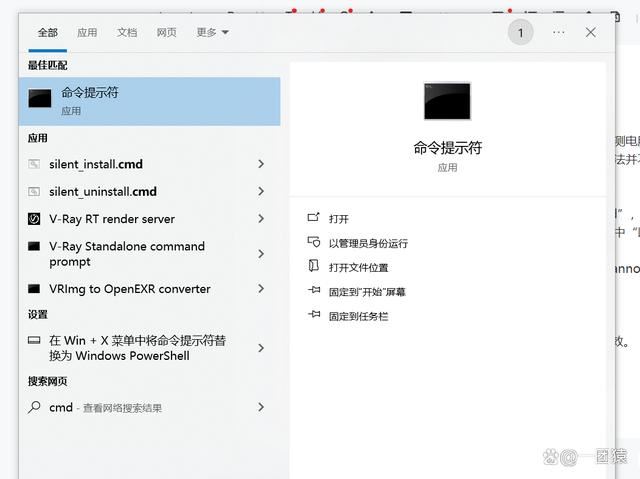
Task: Click the V-Ray RT render server icon
Action: pos(34,219)
